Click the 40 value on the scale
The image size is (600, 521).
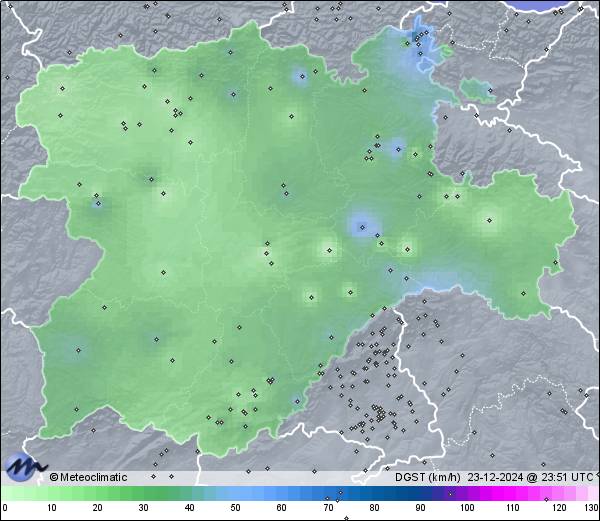189,508
